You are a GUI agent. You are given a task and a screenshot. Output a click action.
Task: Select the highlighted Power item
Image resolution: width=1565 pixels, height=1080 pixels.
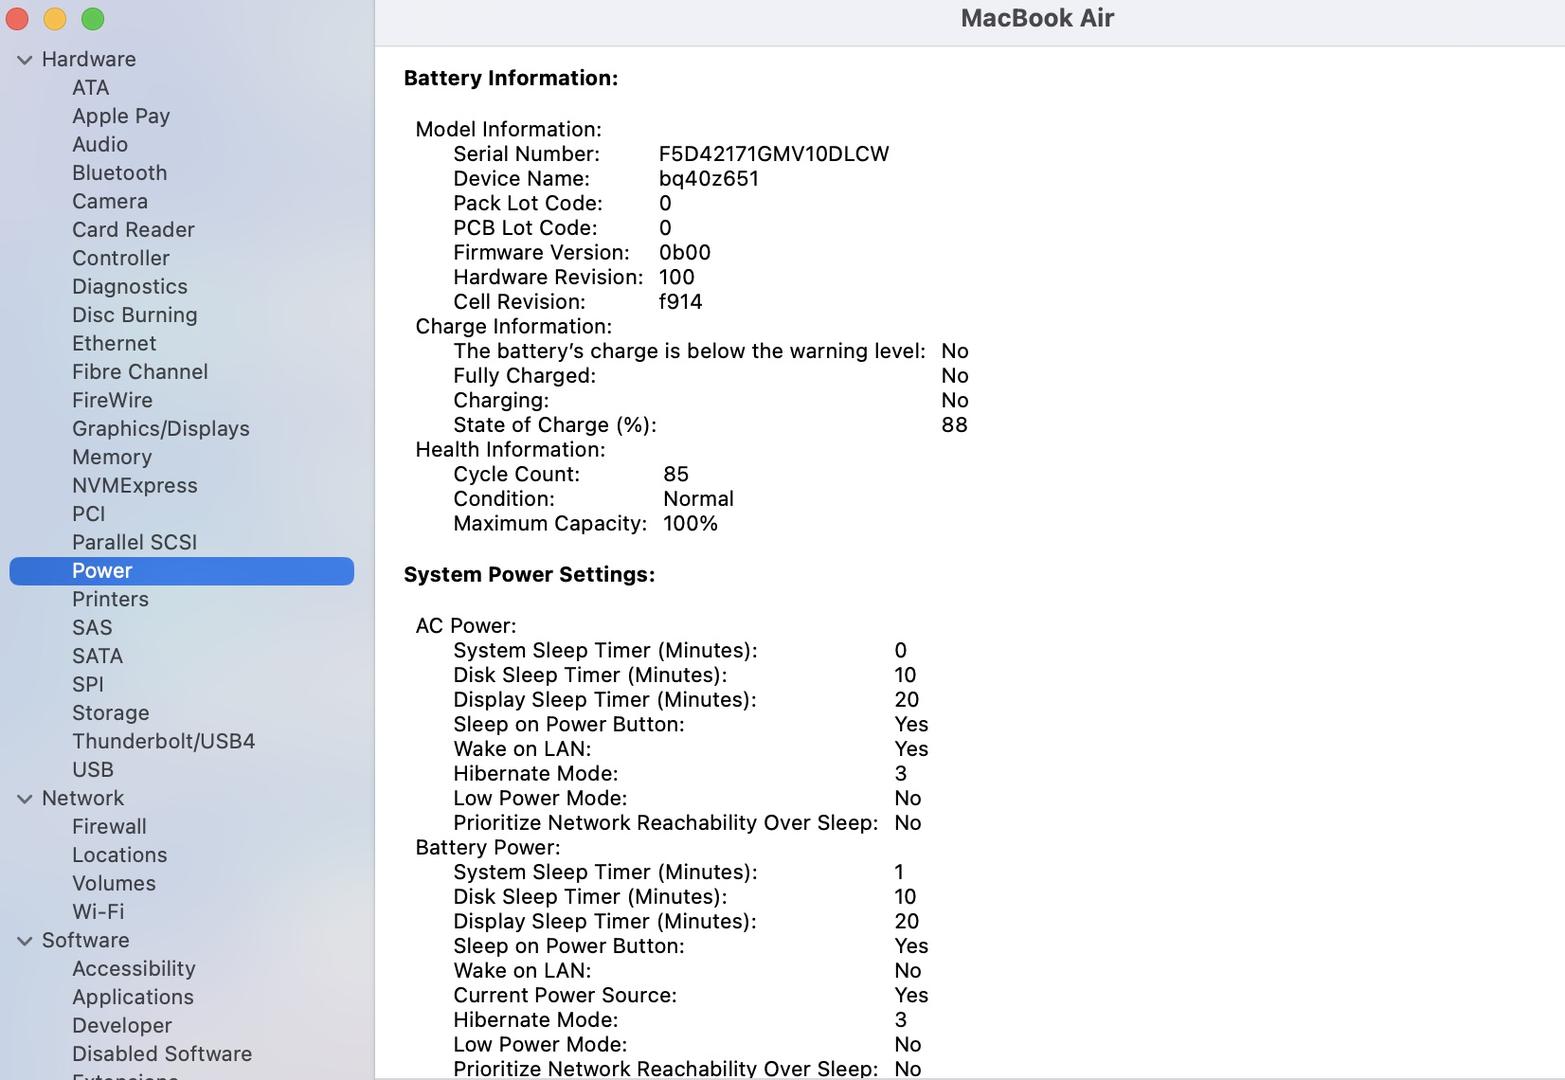tap(181, 571)
